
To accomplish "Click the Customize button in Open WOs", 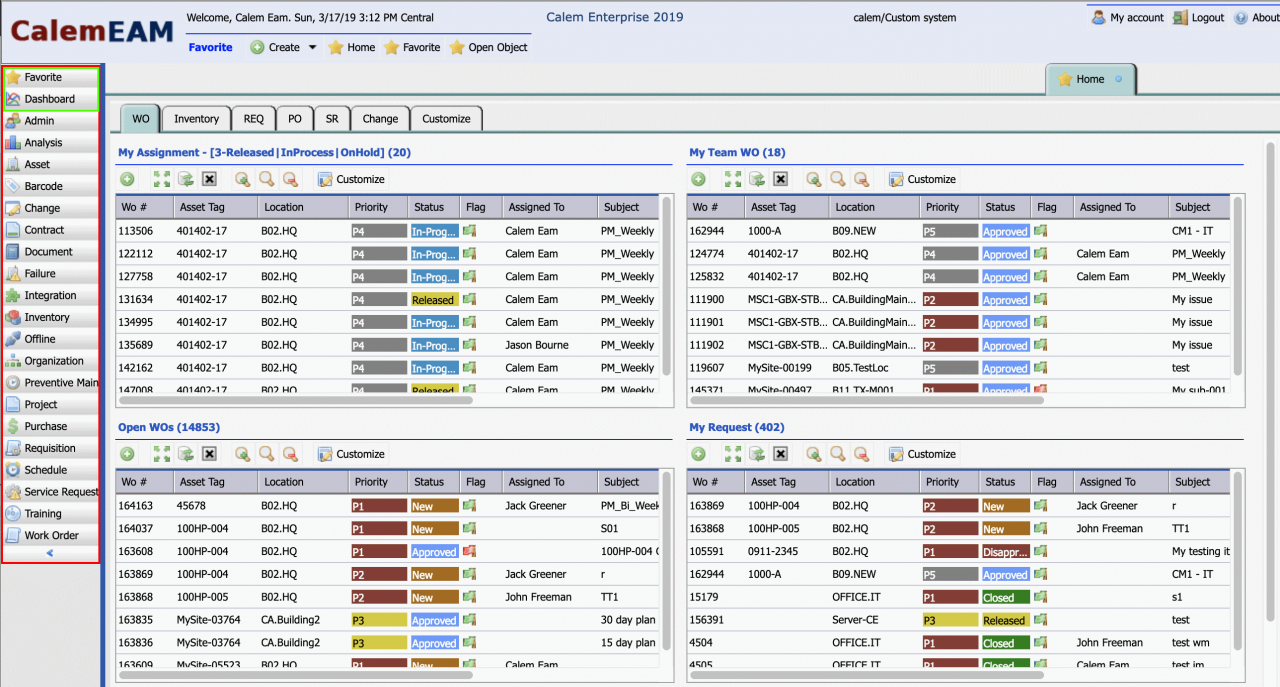I will [351, 454].
